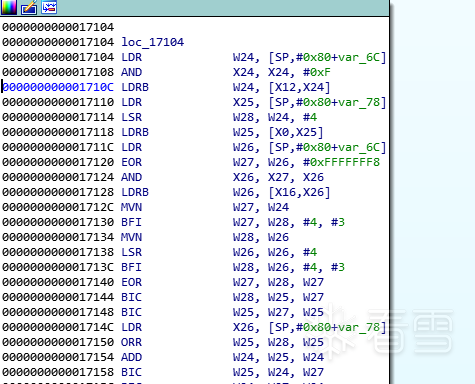475x384 pixels.
Task: Select address 000000000001710C highlighted in blue
Action: pos(58,87)
